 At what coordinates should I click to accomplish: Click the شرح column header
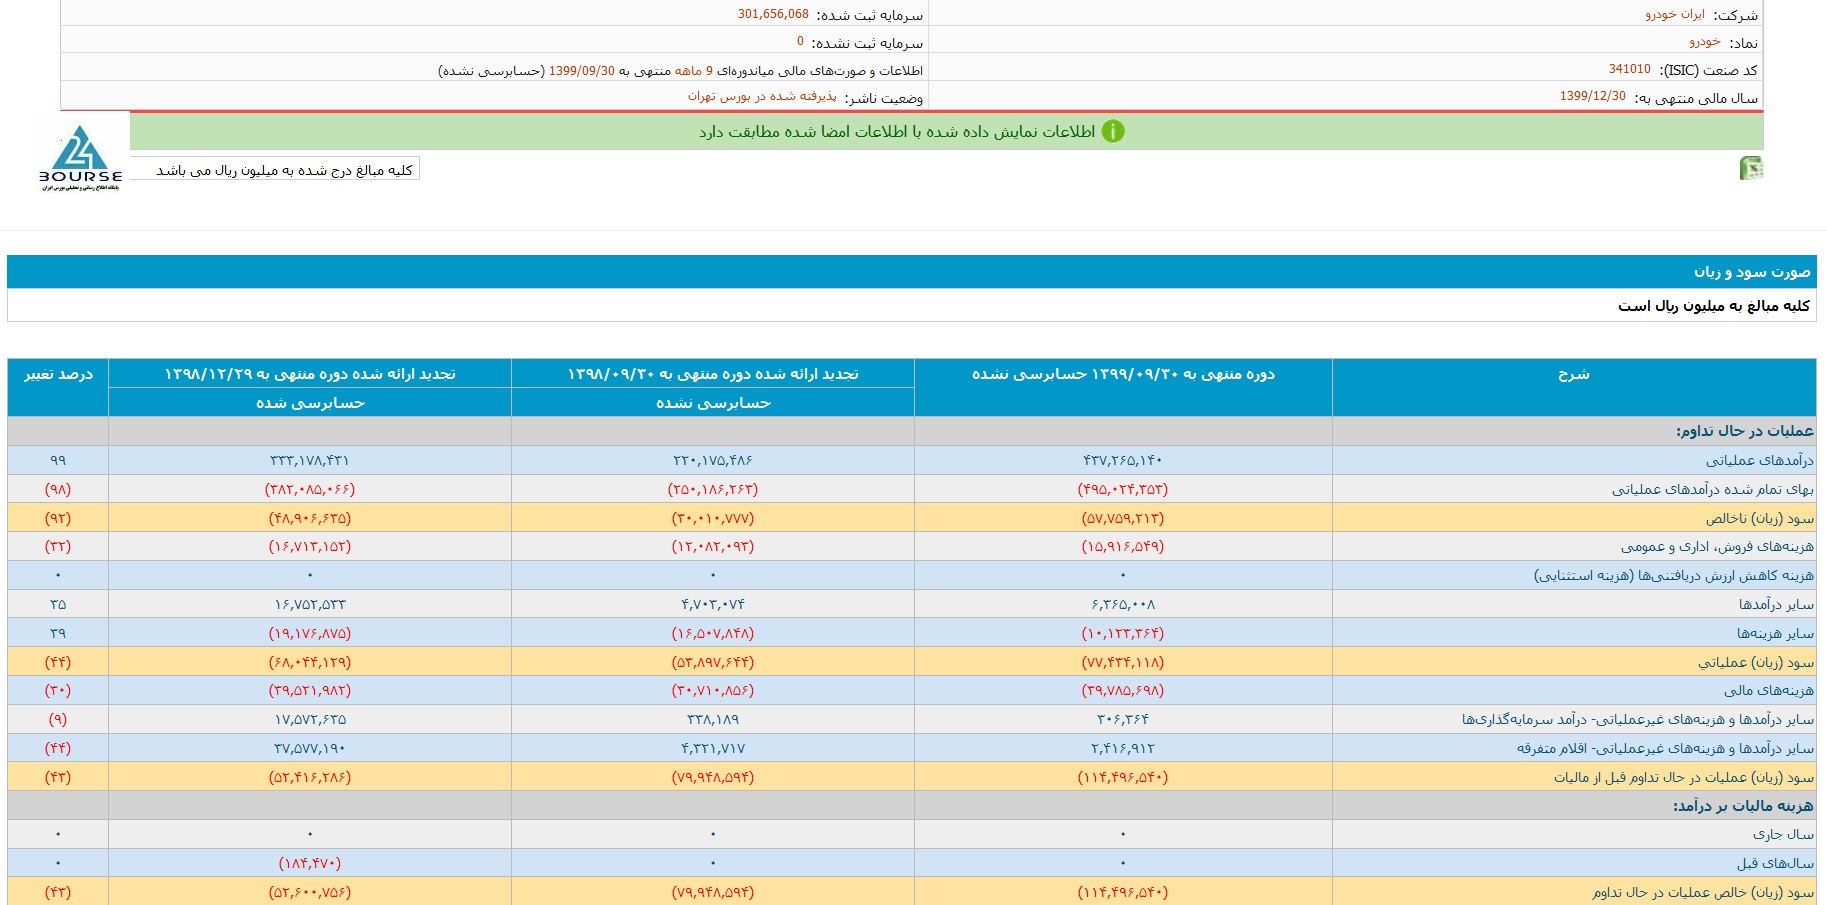pos(1573,387)
